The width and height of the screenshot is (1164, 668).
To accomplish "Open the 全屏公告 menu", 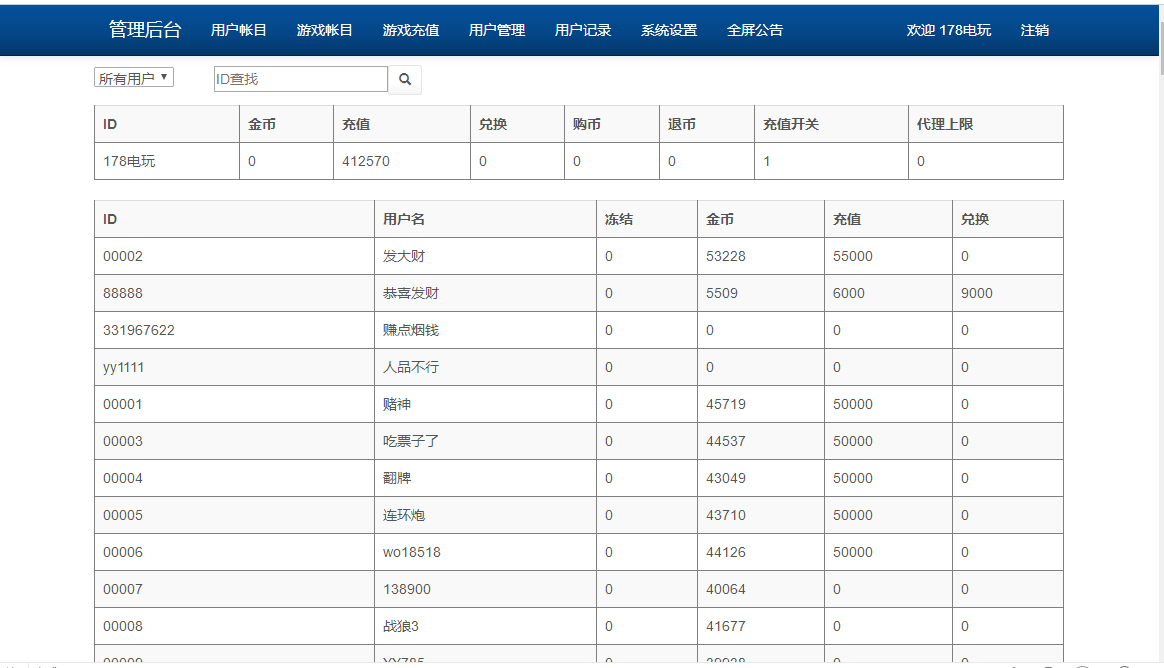I will tap(754, 30).
